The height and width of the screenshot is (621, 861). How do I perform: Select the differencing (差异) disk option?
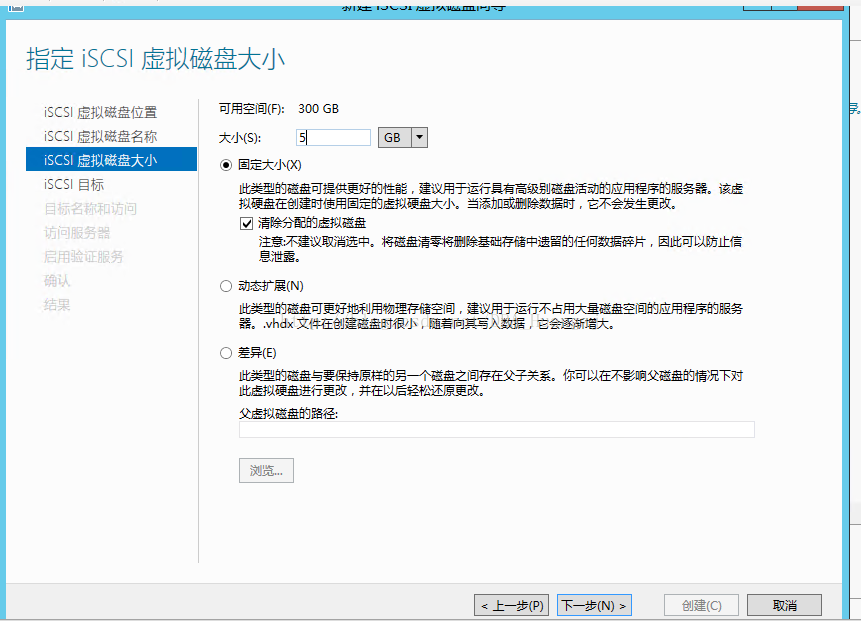coord(226,353)
